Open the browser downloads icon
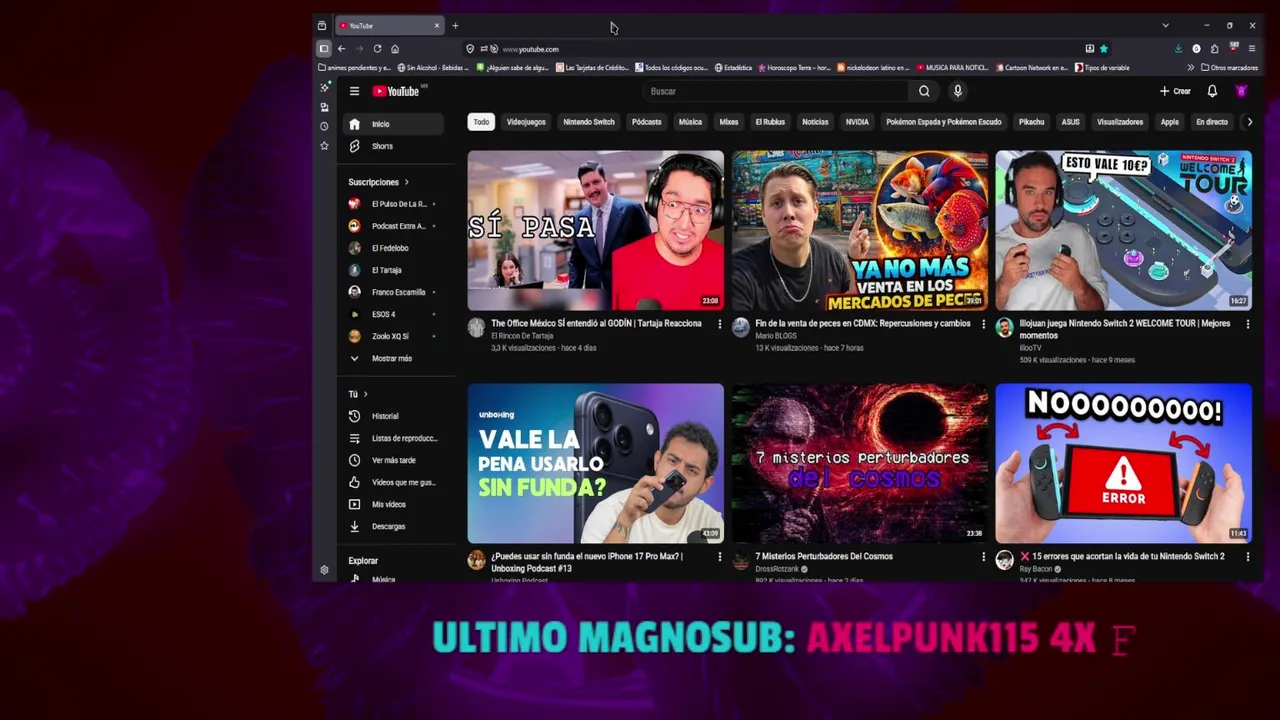This screenshot has height=720, width=1280. [1178, 48]
